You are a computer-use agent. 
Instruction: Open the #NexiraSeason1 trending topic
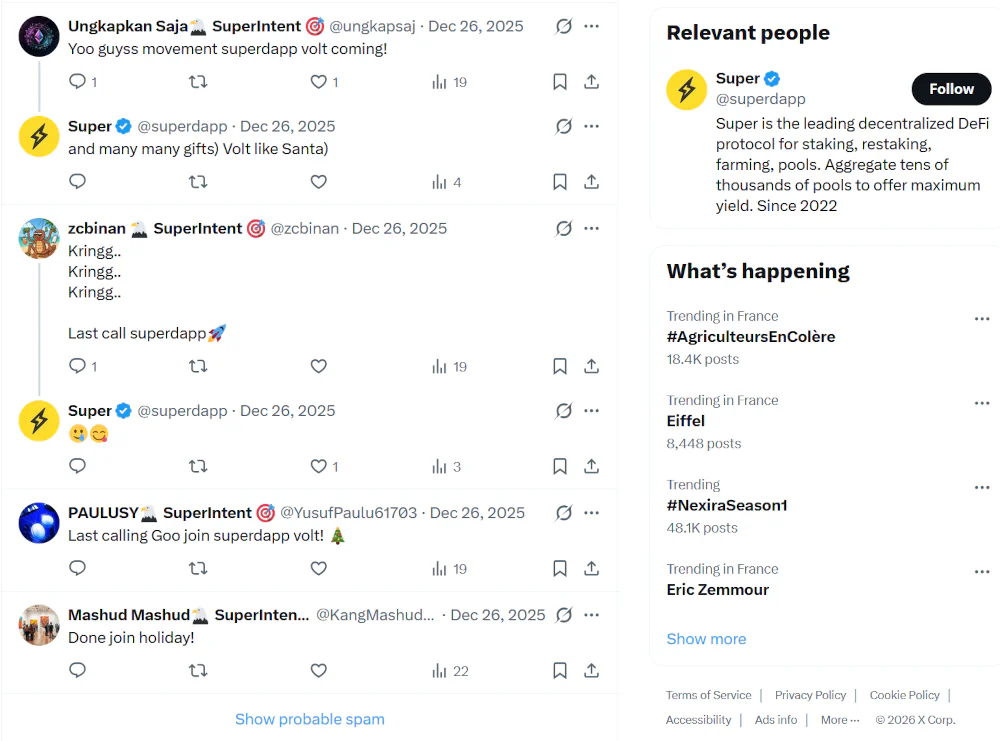[x=727, y=505]
